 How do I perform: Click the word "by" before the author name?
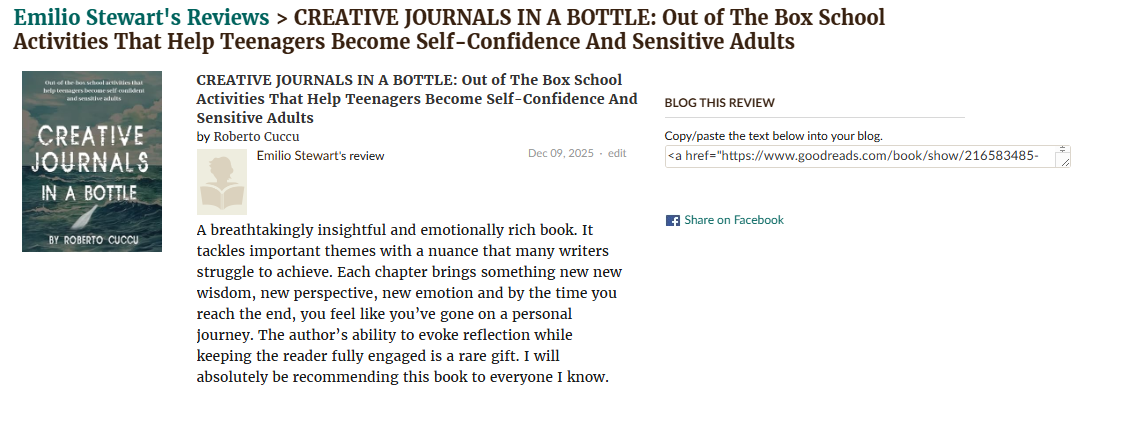click(204, 136)
